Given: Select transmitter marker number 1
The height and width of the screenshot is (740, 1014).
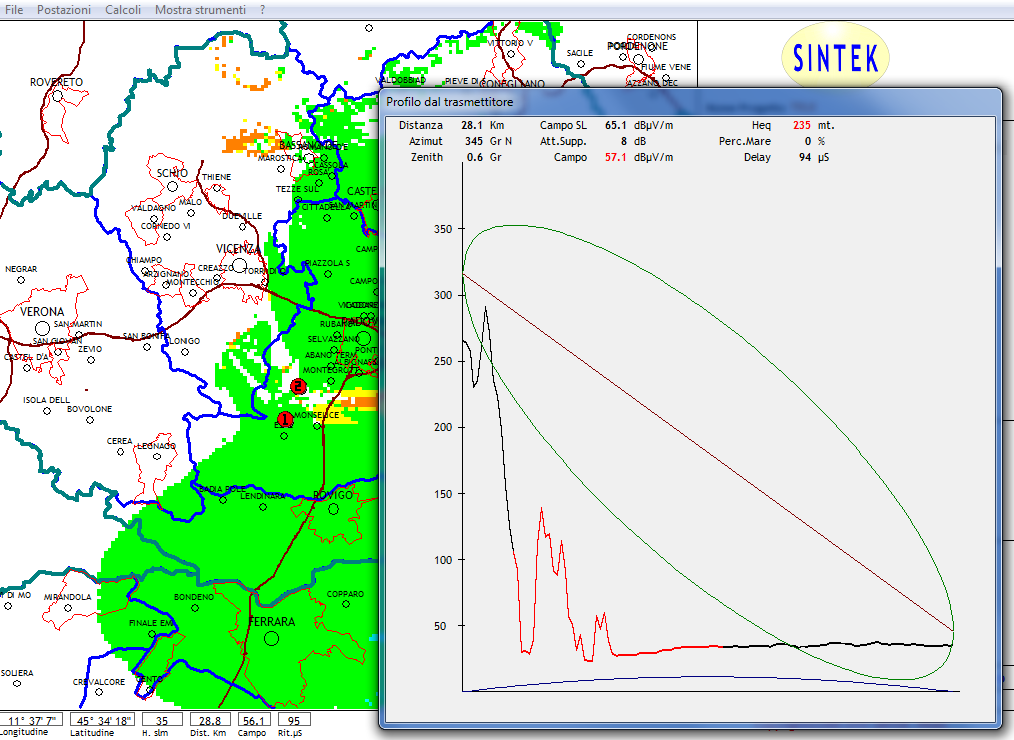Looking at the screenshot, I should [284, 418].
